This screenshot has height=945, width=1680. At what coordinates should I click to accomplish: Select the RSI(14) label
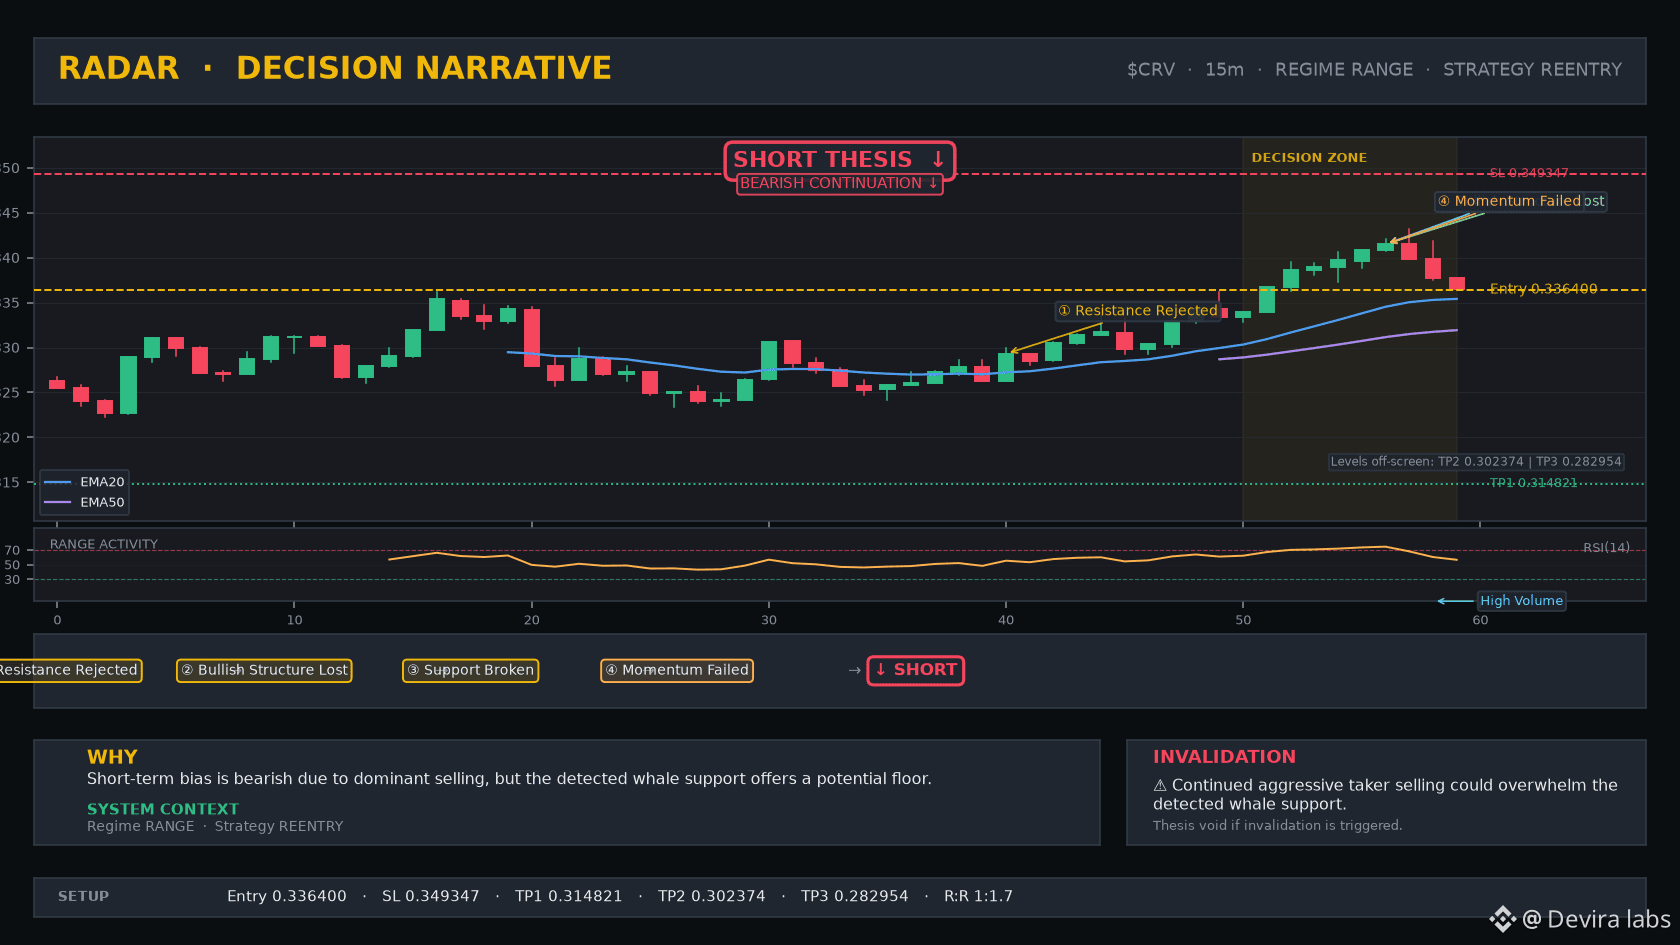(1606, 548)
